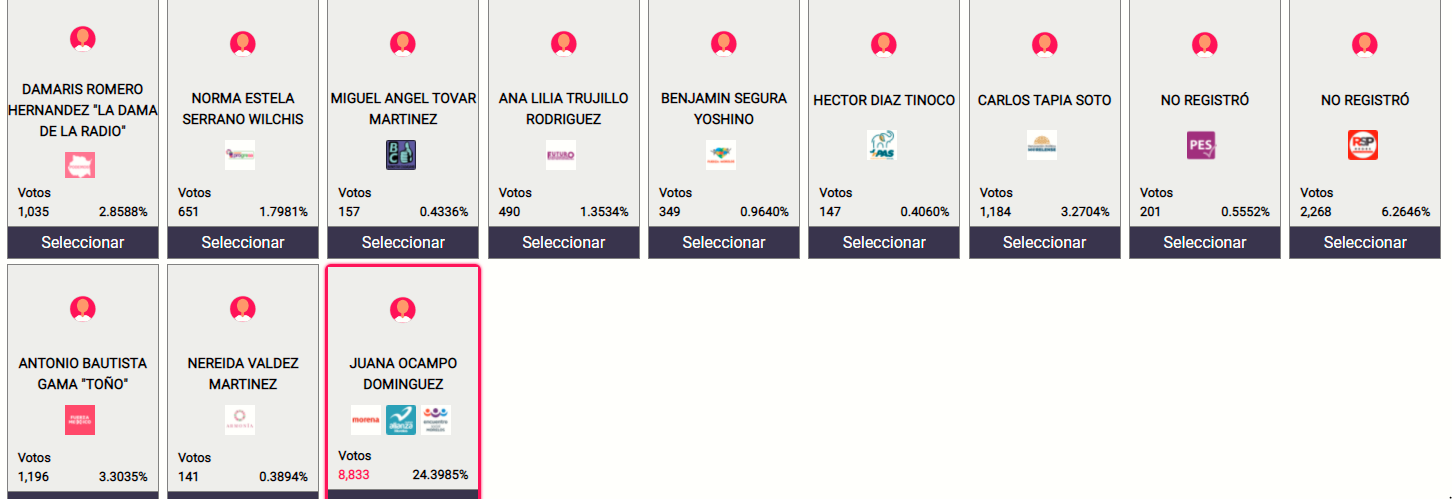Viewport: 1452px width, 499px height.
Task: Click the avatar icon above Nereida Valdez Martinez
Action: (243, 309)
